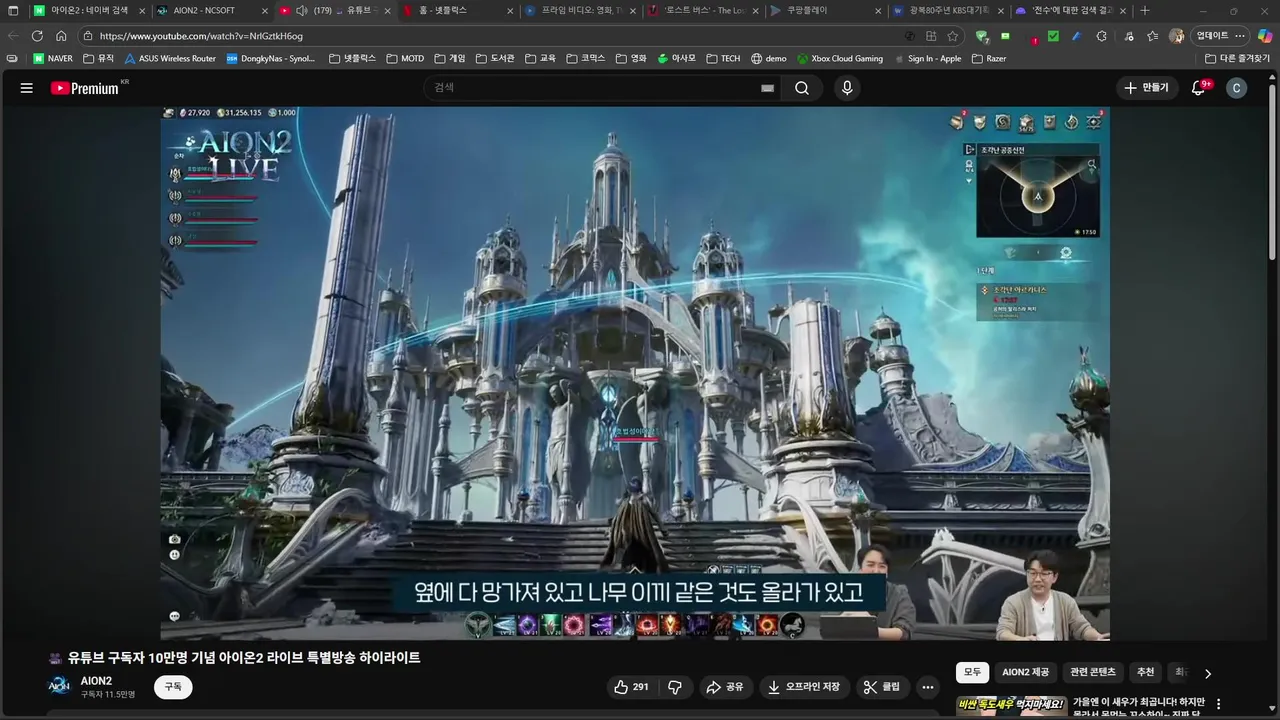Click the 구독 subscribe button
This screenshot has height=720, width=1280.
[173, 687]
